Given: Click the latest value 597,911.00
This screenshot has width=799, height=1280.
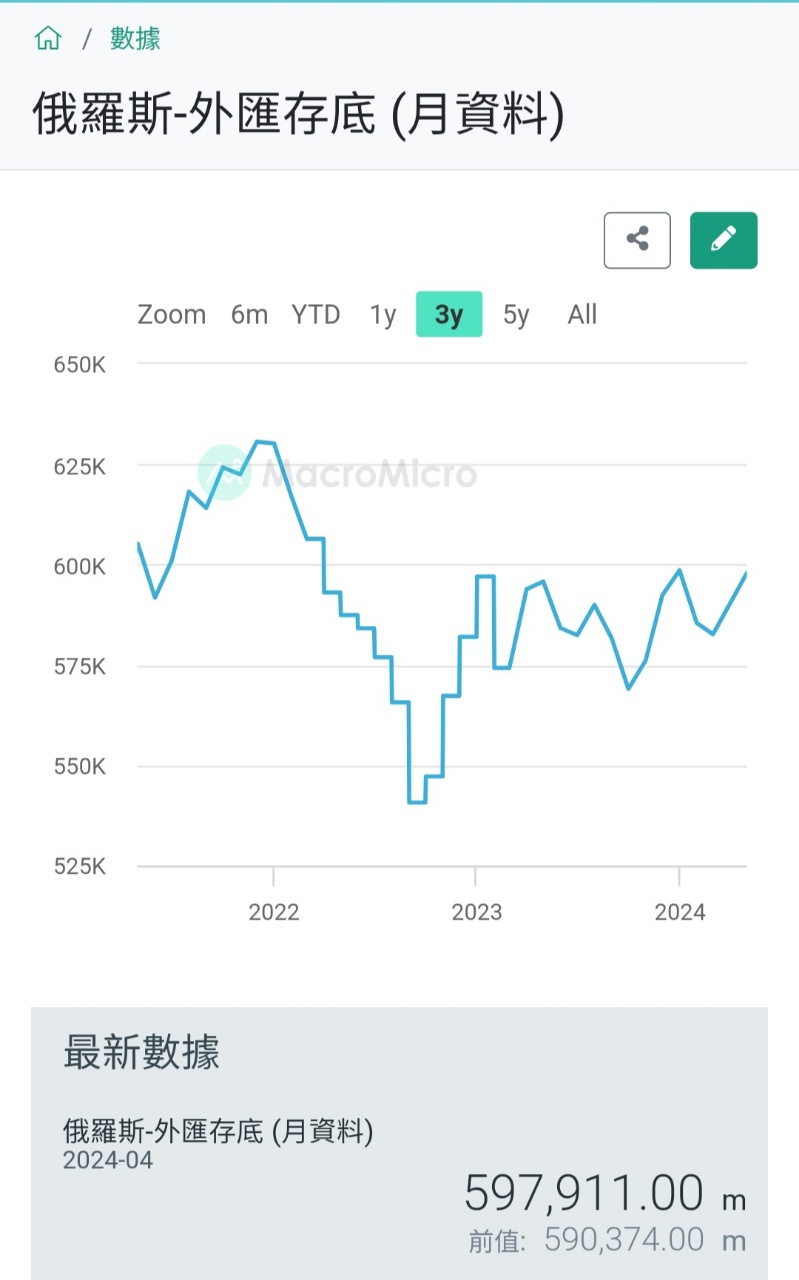Looking at the screenshot, I should (584, 1194).
